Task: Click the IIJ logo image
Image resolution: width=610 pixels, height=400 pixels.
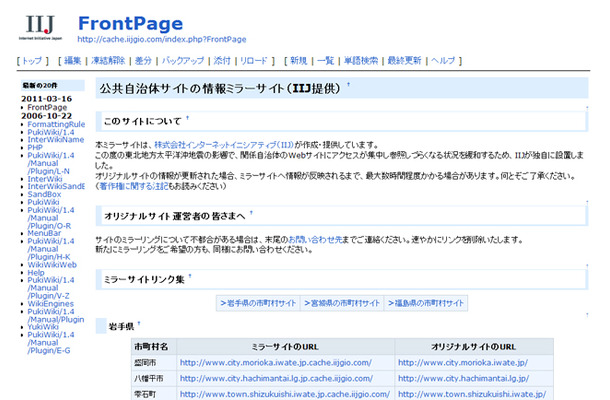Action: (40, 28)
